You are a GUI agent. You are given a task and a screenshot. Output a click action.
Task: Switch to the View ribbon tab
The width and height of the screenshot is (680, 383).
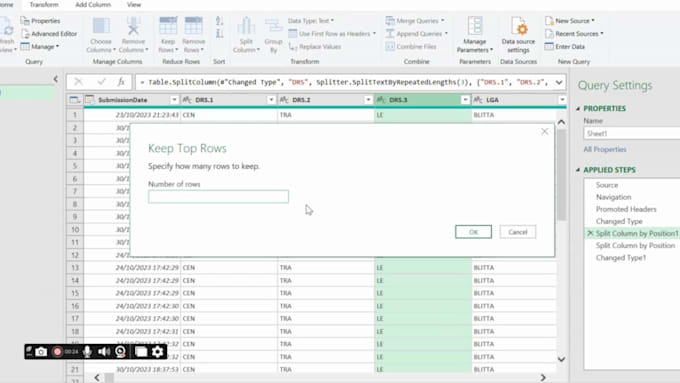pos(134,4)
